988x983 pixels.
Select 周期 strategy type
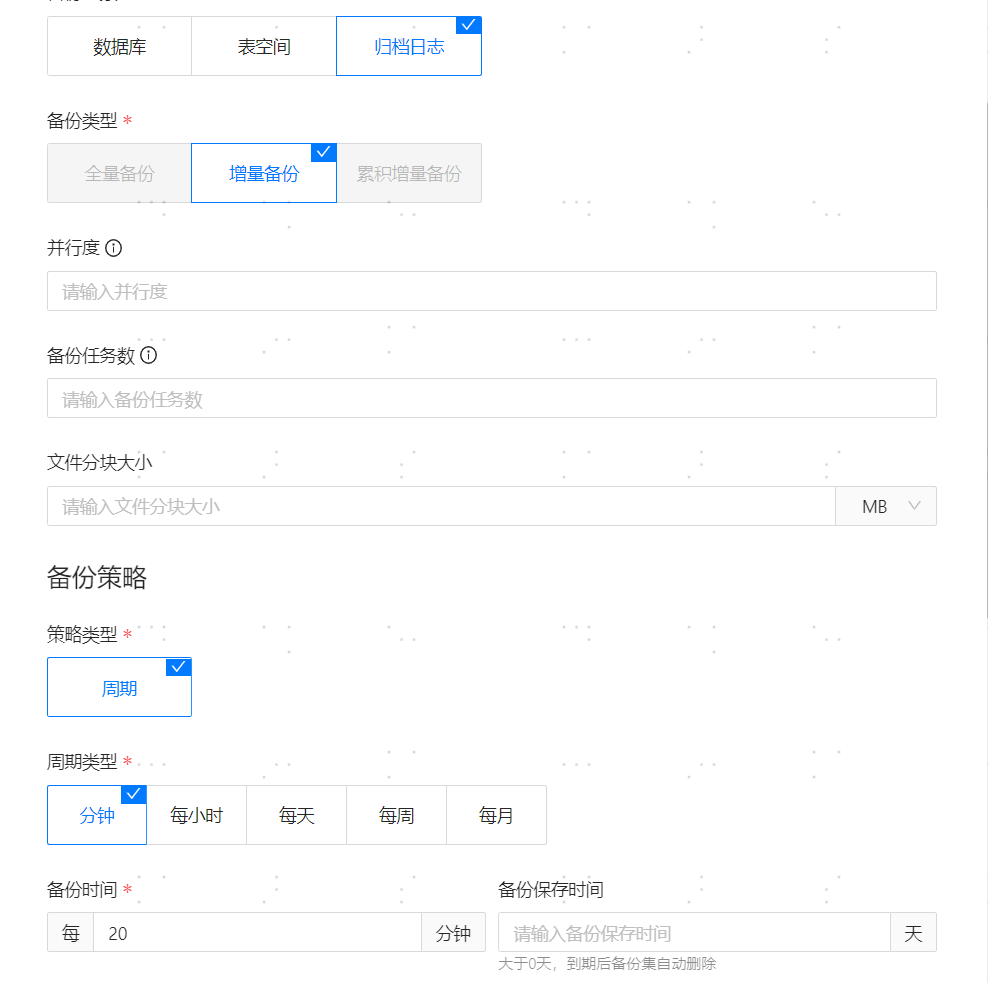click(120, 688)
